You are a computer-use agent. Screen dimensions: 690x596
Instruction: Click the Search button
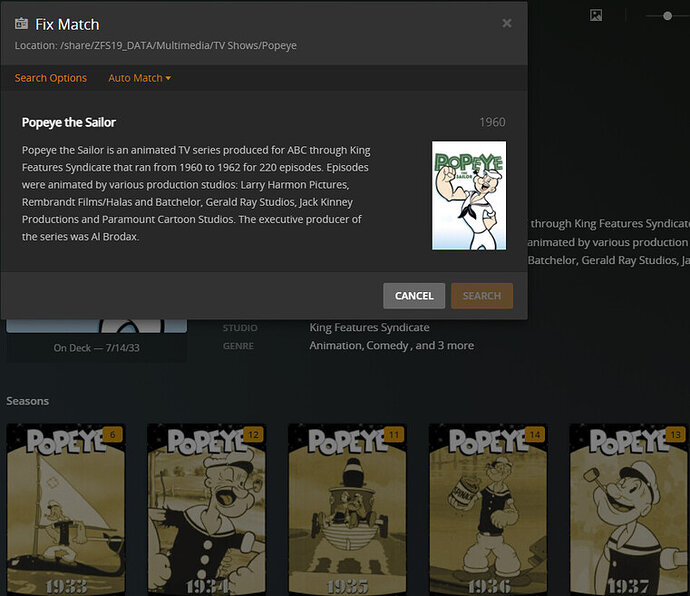(482, 296)
